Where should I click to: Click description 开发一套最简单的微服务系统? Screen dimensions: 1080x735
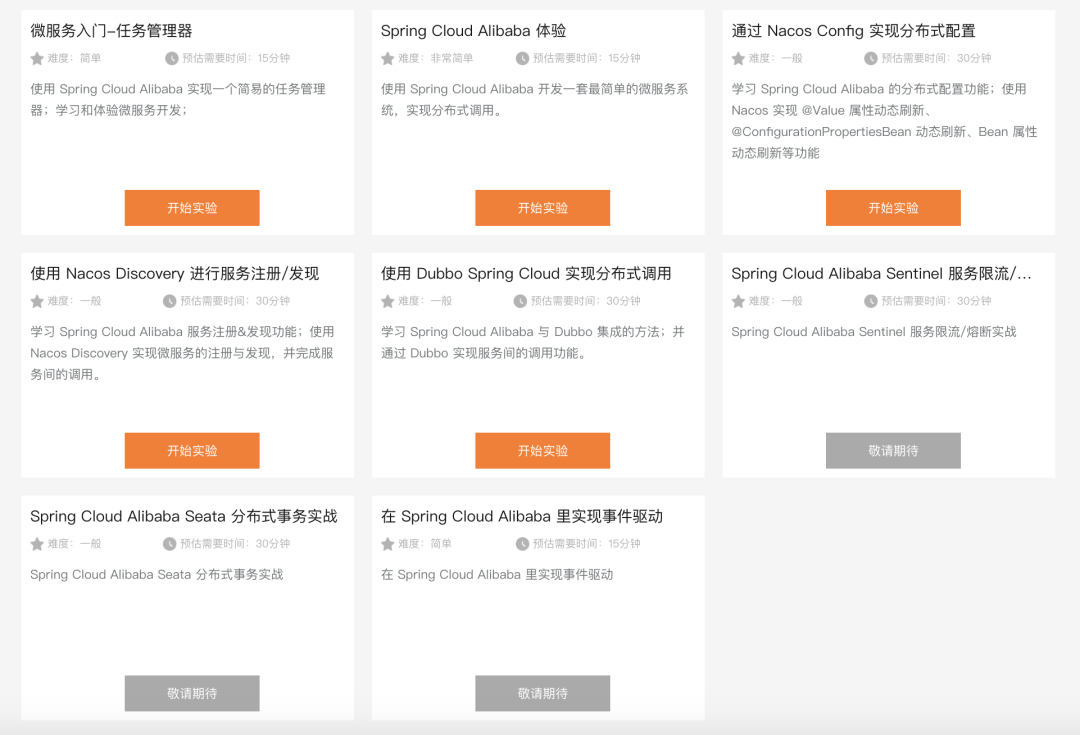pos(534,99)
